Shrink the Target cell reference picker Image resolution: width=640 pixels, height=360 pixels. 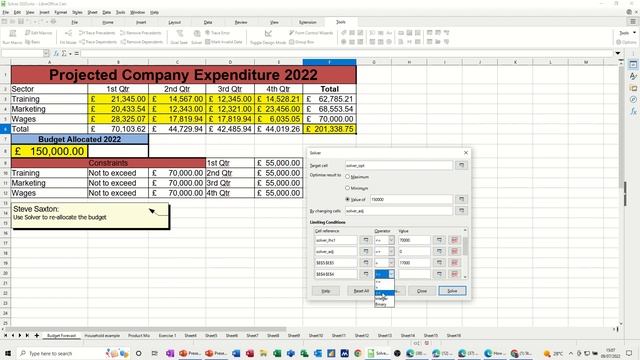coord(461,165)
